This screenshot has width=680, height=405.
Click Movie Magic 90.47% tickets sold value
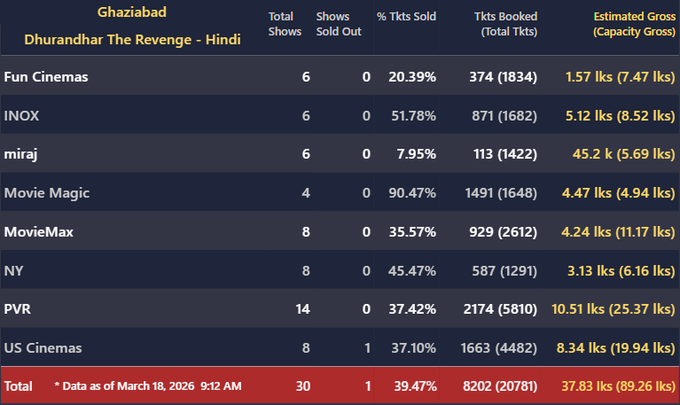[412, 193]
